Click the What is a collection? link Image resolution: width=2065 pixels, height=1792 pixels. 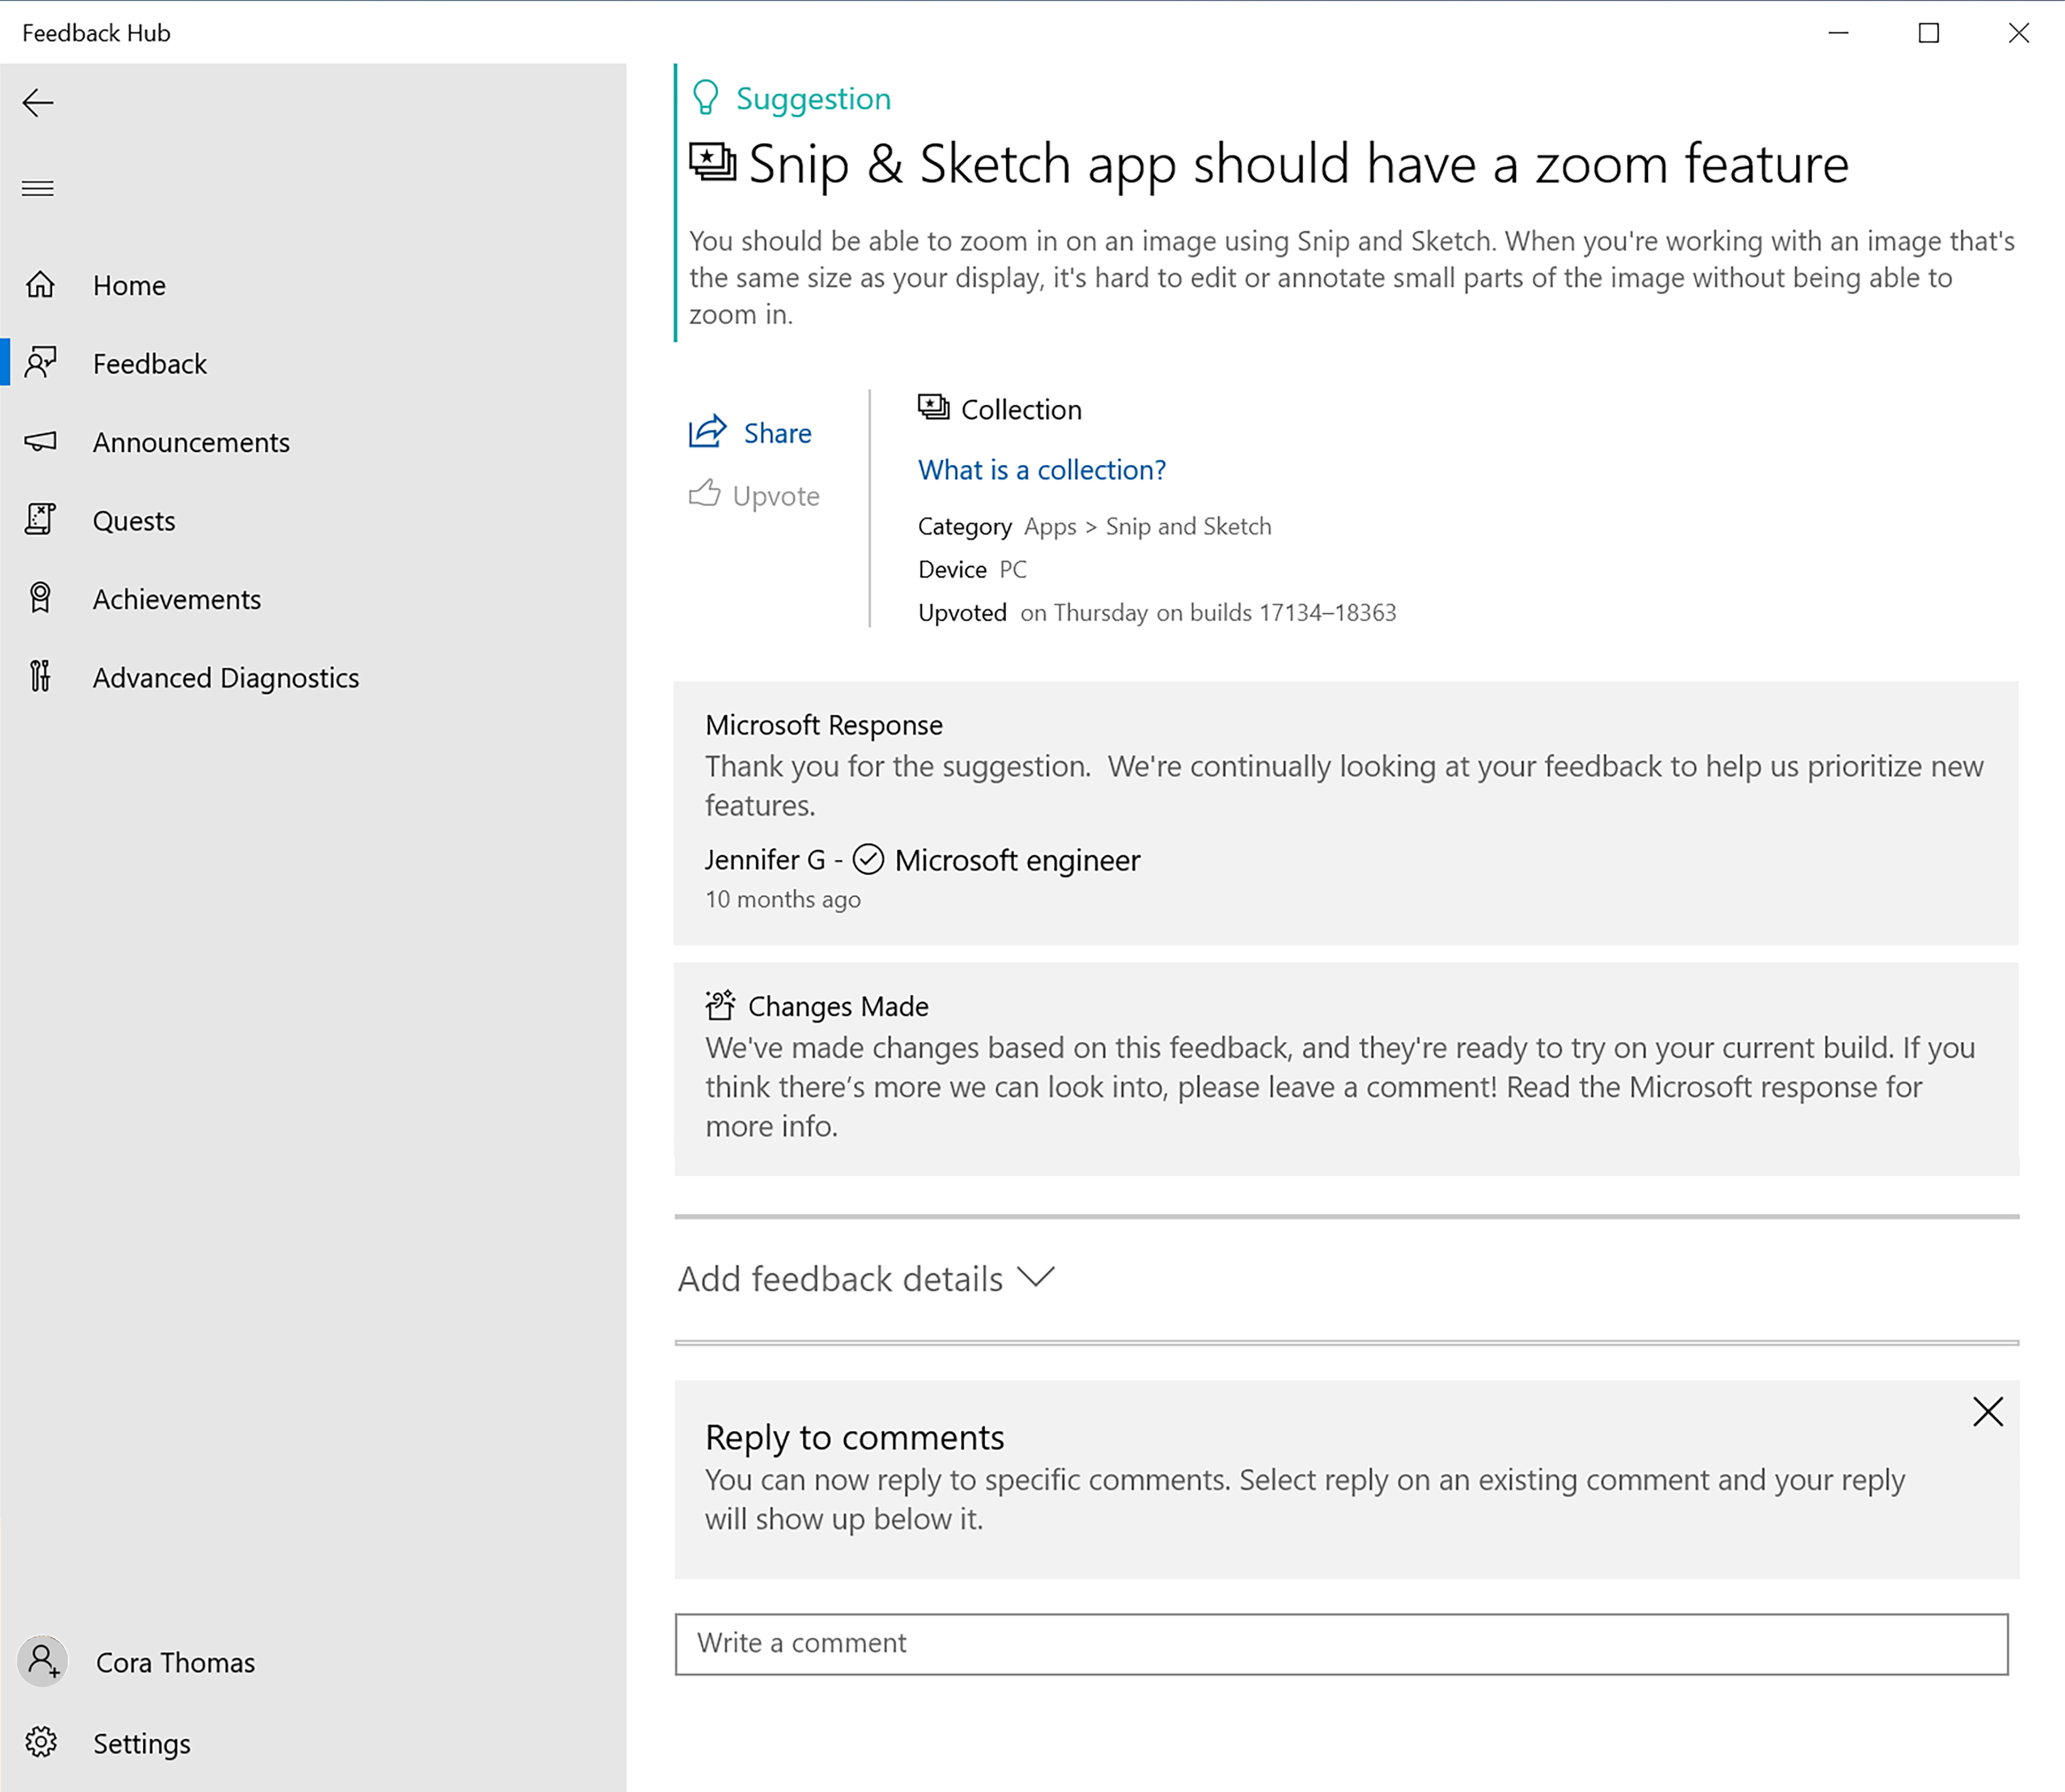click(1041, 468)
